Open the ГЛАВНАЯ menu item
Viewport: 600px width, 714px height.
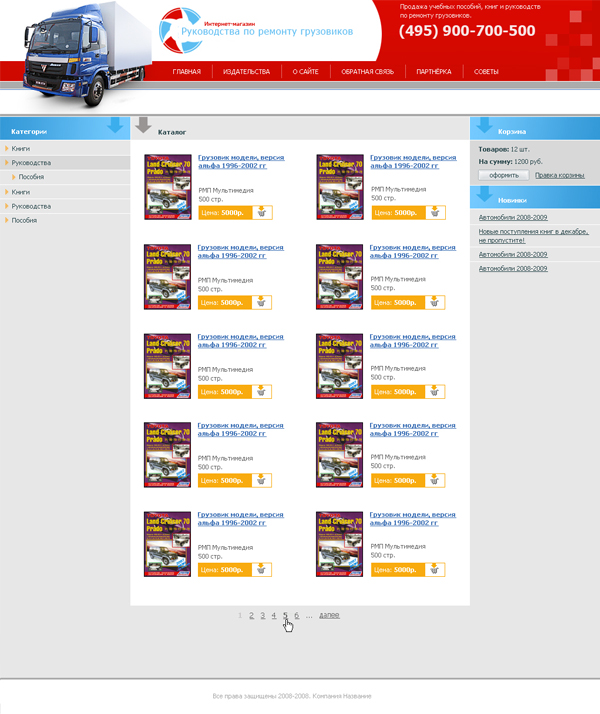[186, 72]
